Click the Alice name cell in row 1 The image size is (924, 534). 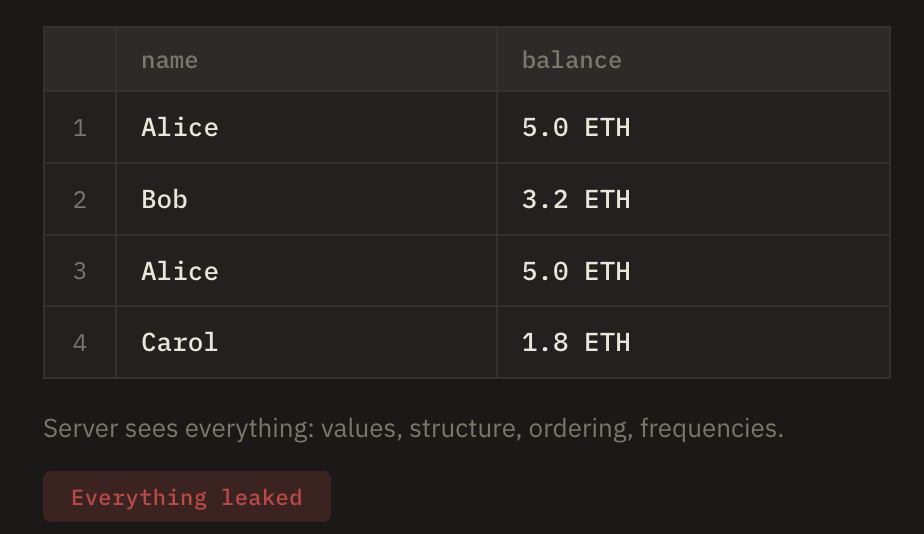[180, 128]
